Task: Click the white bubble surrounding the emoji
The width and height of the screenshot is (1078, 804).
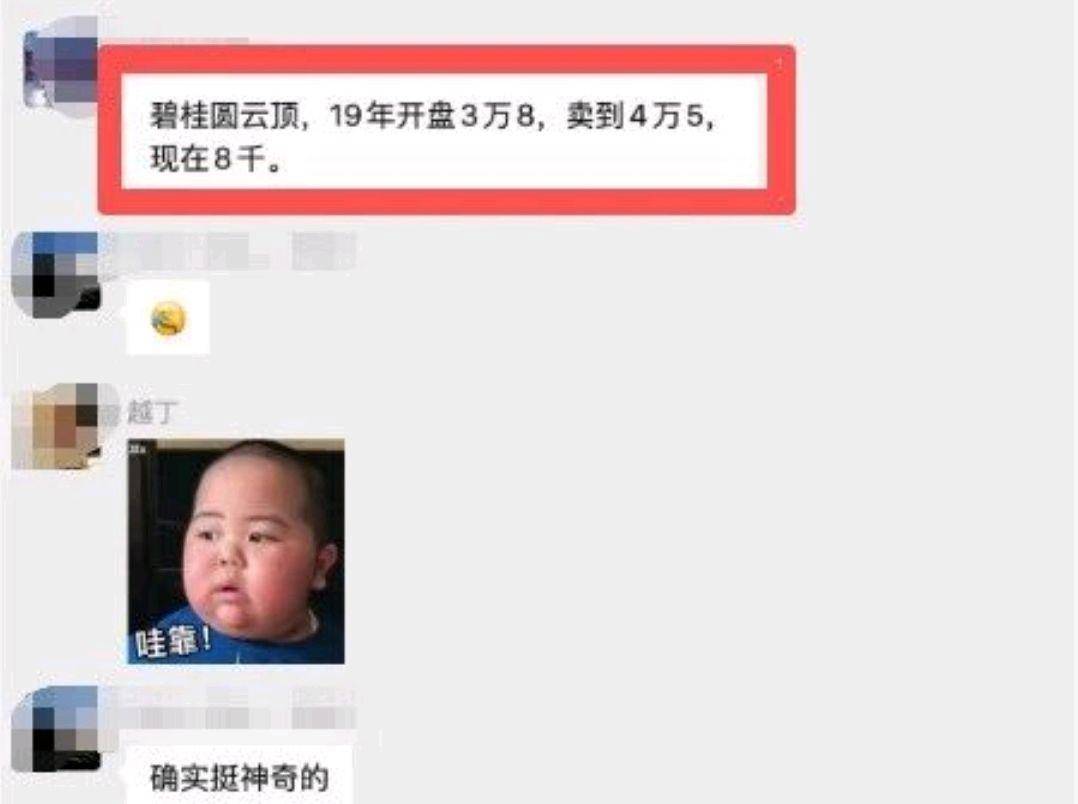Action: coord(168,318)
